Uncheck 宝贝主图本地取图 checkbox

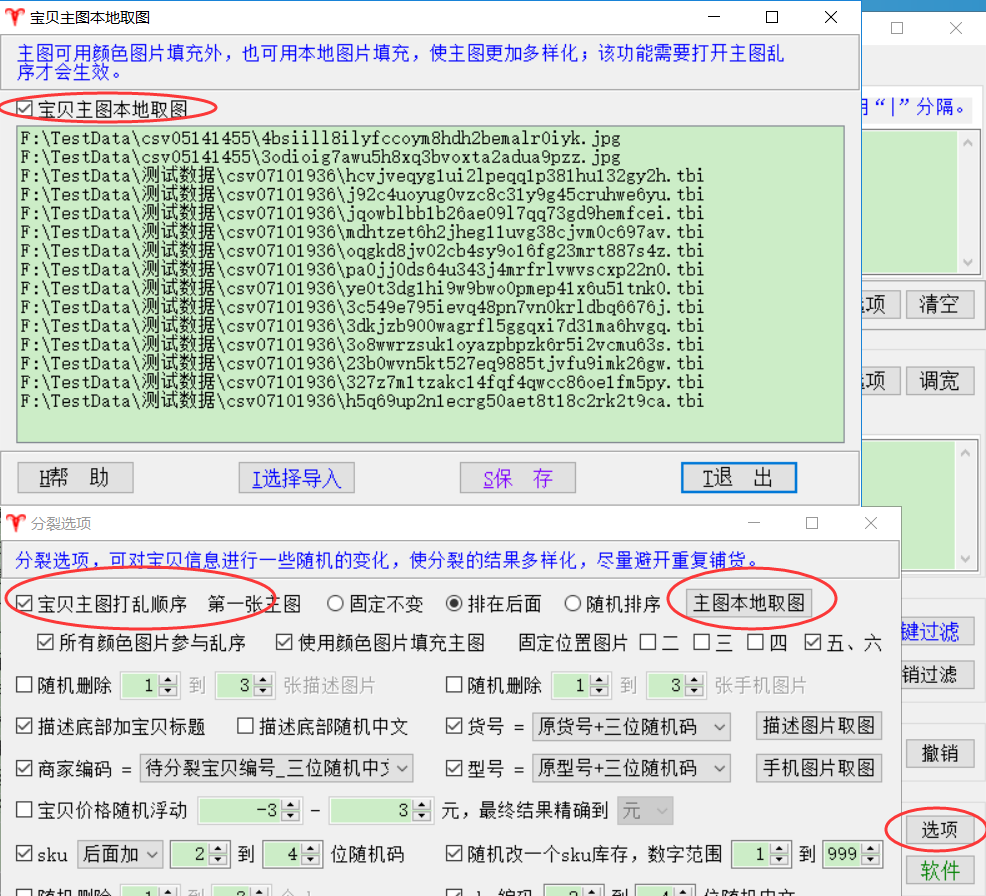[26, 108]
